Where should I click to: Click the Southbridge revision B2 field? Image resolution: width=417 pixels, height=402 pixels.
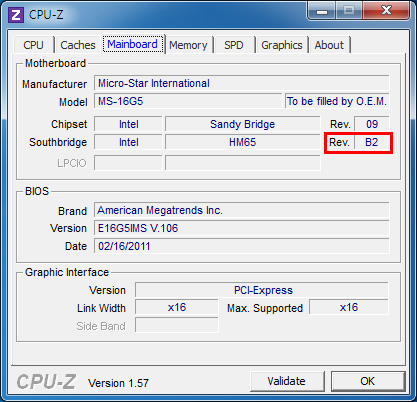[x=372, y=142]
